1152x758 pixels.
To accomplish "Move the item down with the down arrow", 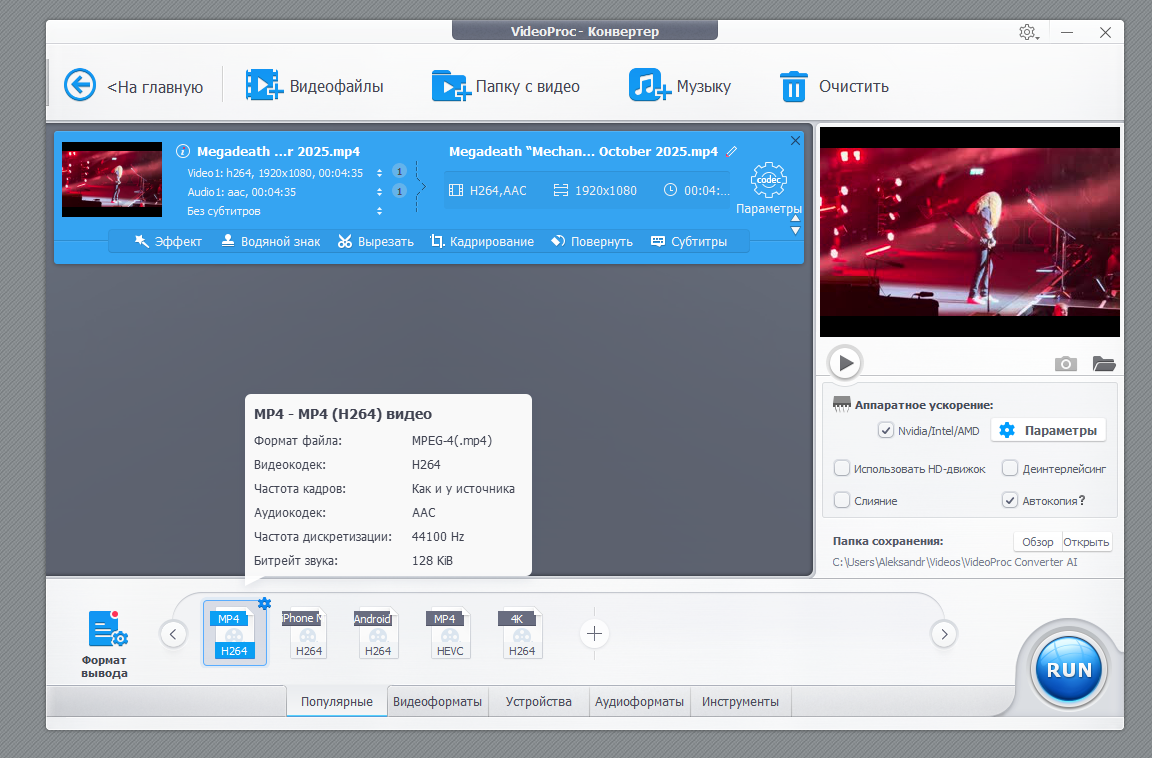I will click(795, 231).
